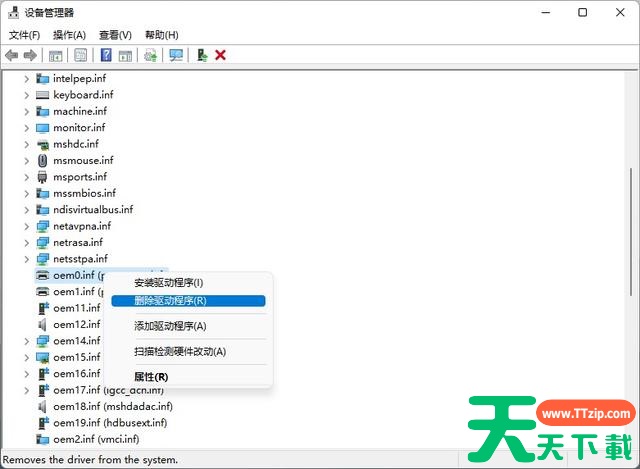Screen dimensions: 640x469
Task: Click the speaker icon beside oem18.inf
Action: pyautogui.click(x=42, y=407)
